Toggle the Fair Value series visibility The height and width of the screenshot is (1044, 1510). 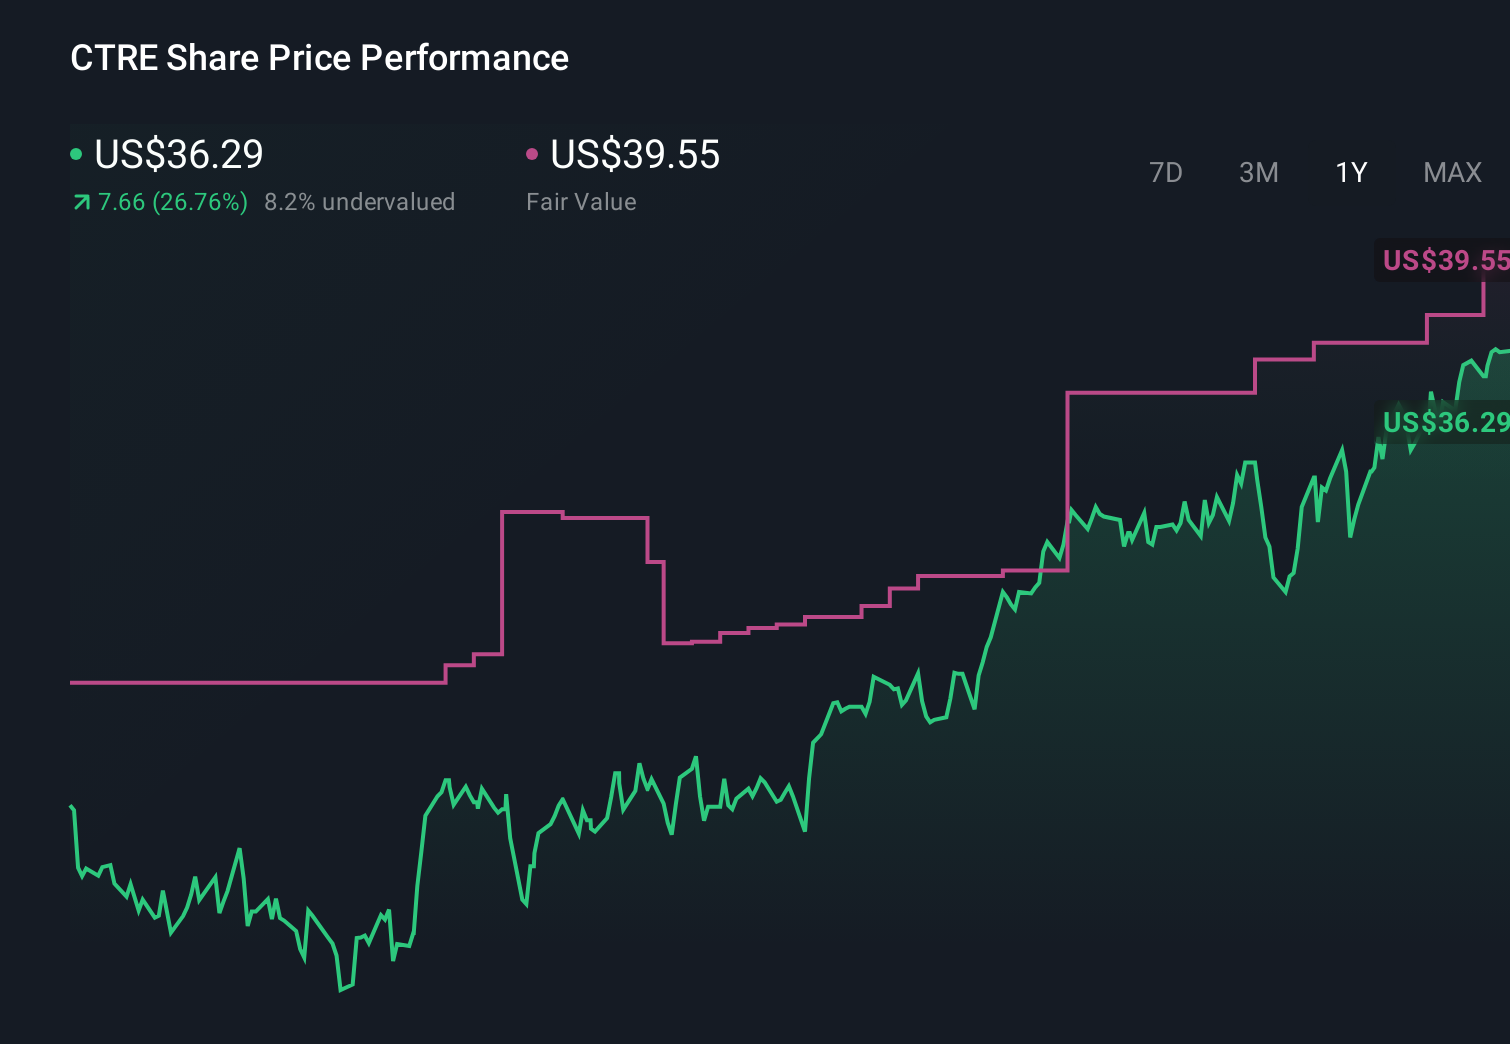[x=533, y=154]
